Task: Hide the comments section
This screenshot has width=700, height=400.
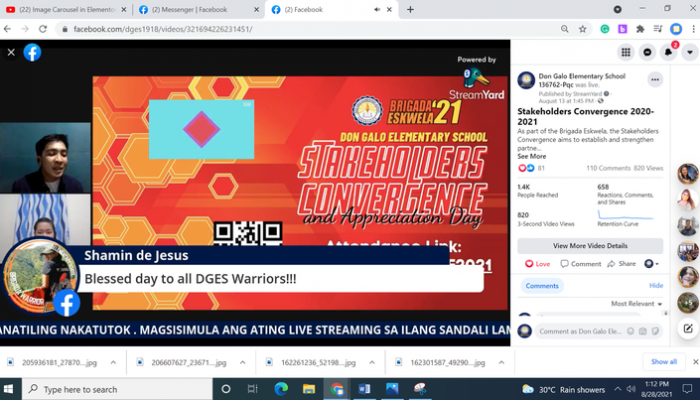Action: pyautogui.click(x=656, y=286)
